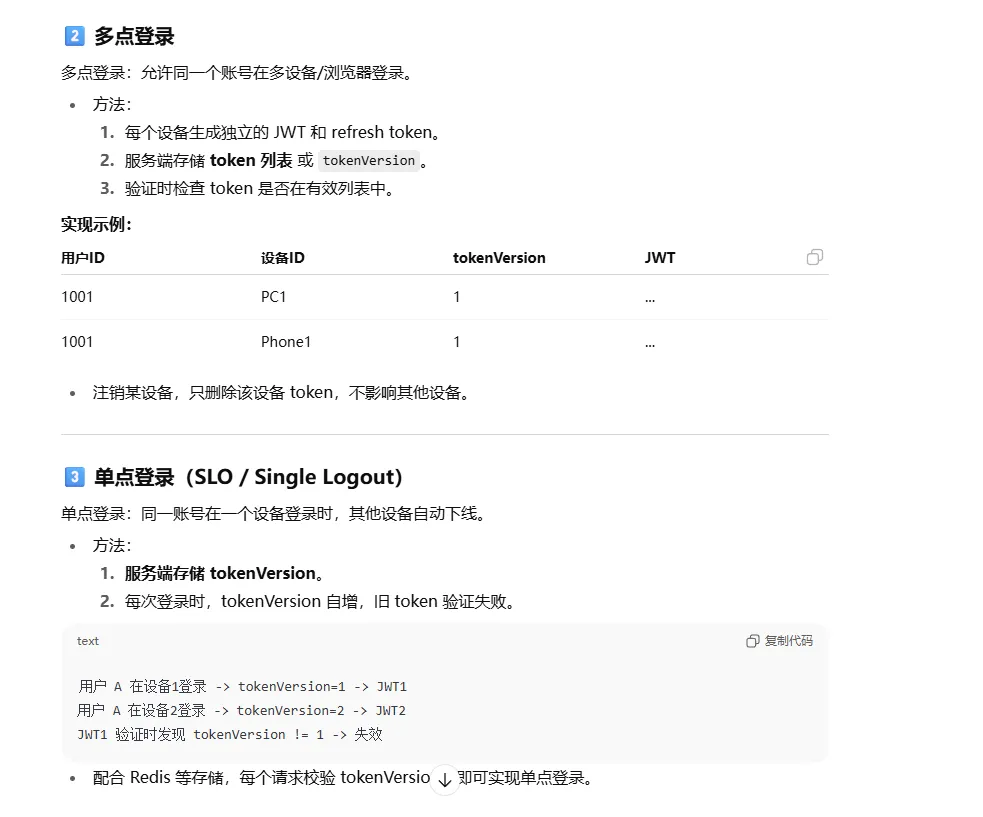Click the blue number 2 icon before 多点登录
Image resolution: width=983 pixels, height=817 pixels.
74,36
